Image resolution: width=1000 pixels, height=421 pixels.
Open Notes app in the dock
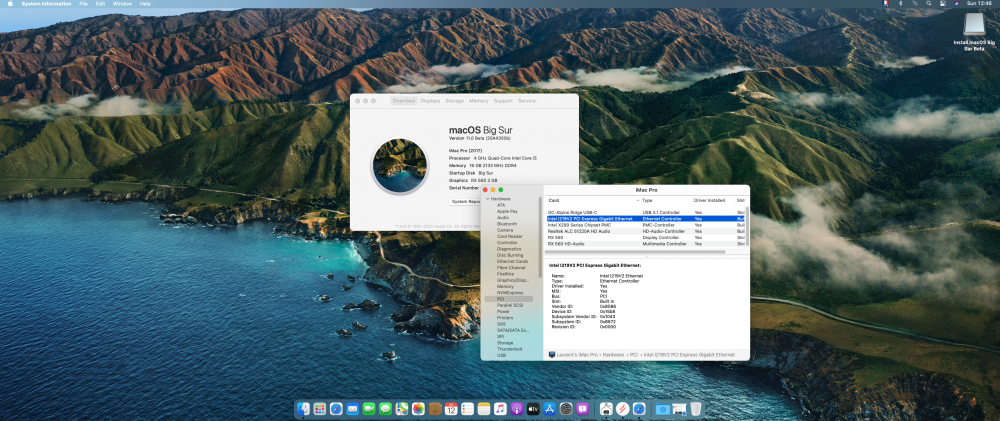click(x=484, y=409)
